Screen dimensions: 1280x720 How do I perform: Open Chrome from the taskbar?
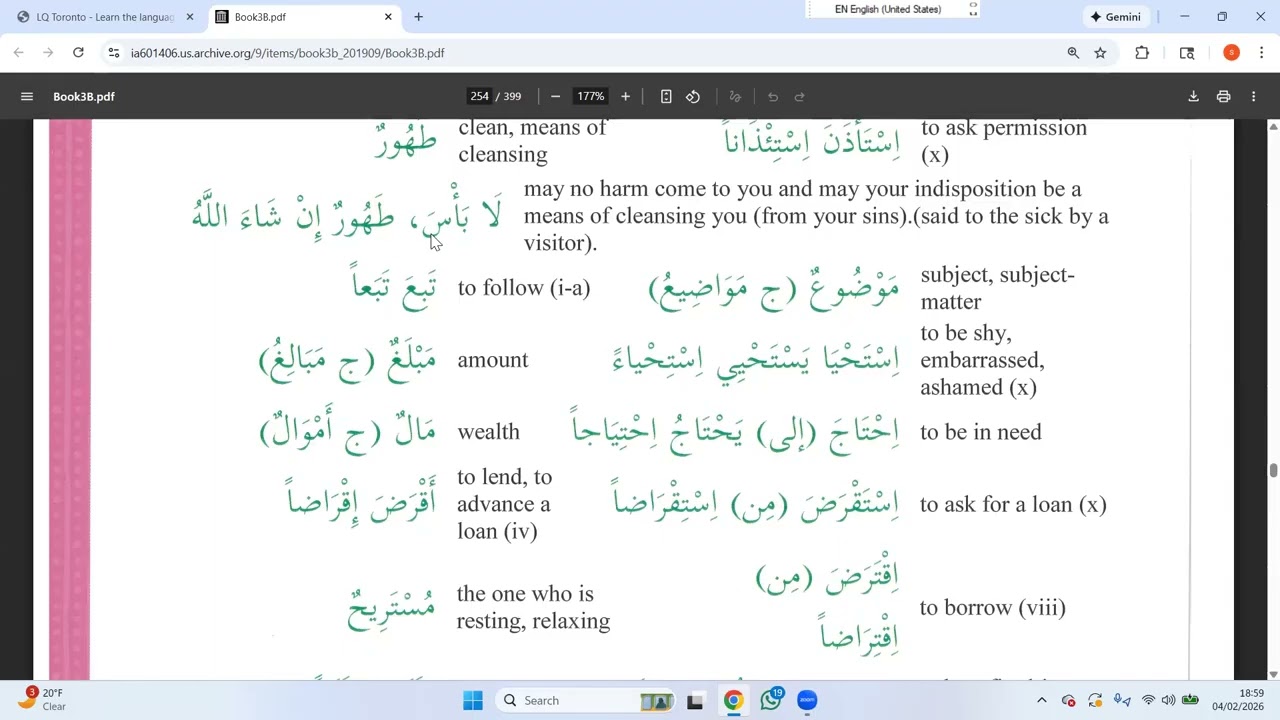point(733,700)
